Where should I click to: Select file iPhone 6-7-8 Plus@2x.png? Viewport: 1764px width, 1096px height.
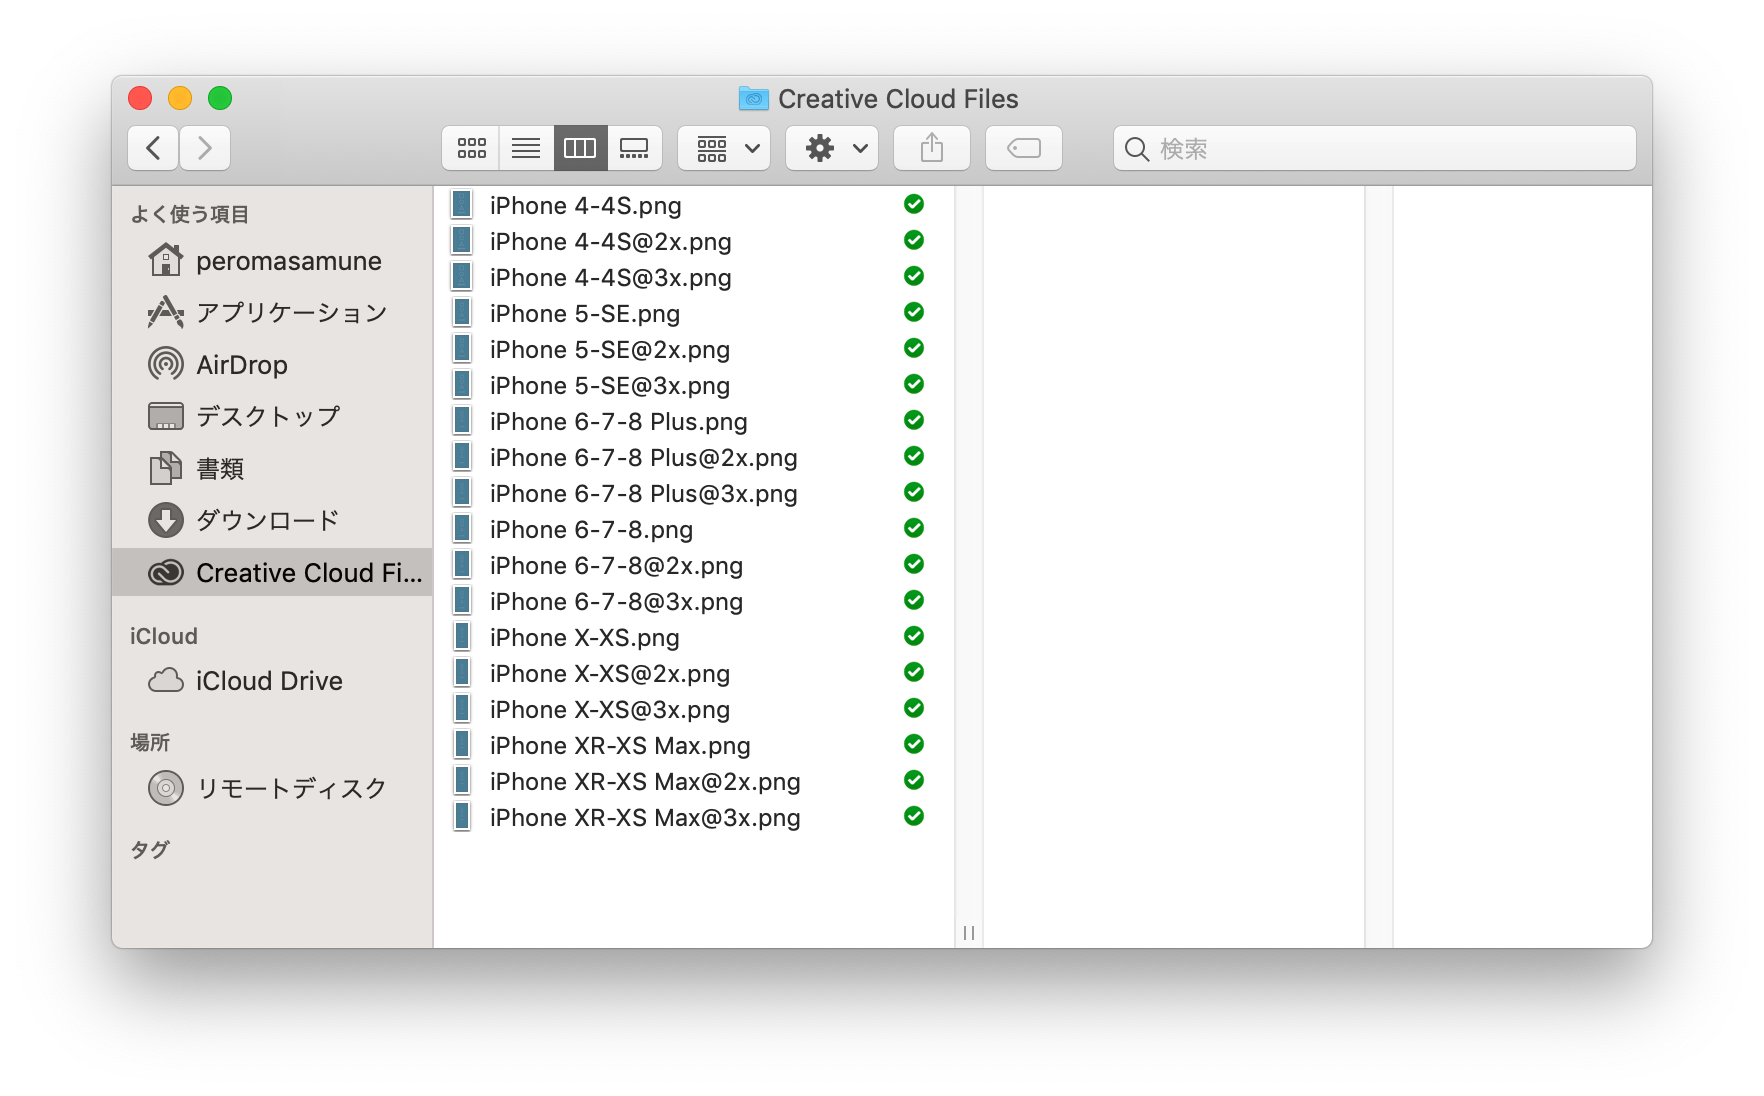coord(695,457)
